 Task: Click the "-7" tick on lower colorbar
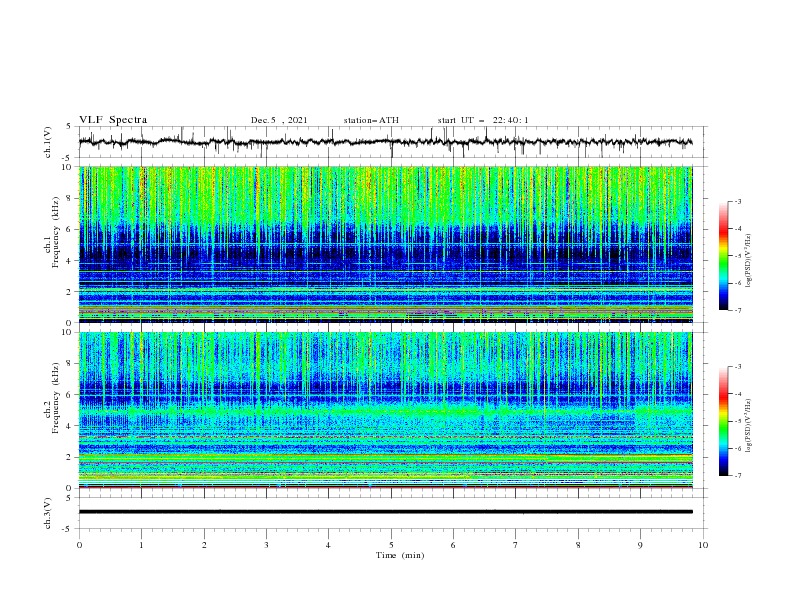(737, 476)
